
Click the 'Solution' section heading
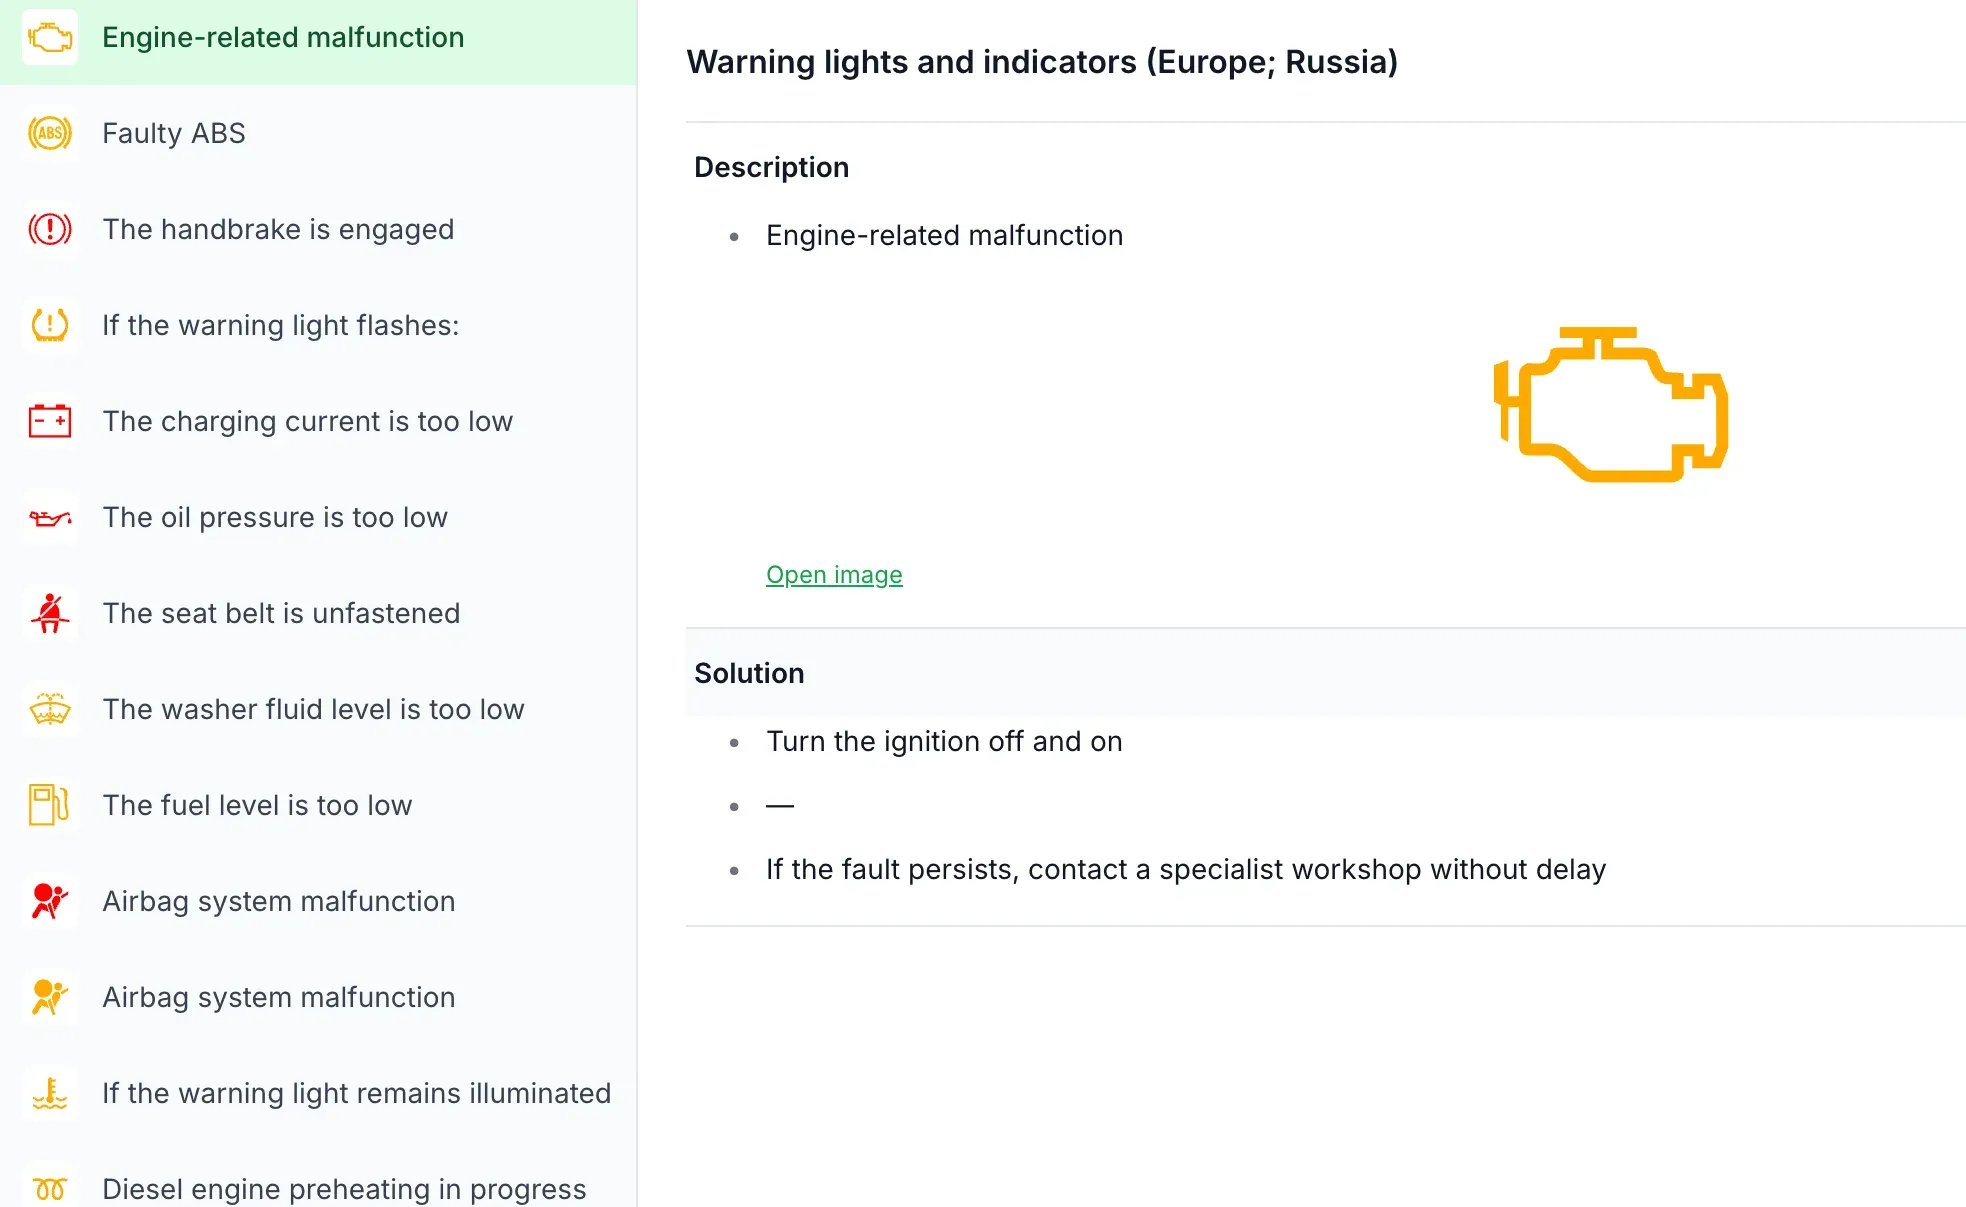(x=749, y=673)
